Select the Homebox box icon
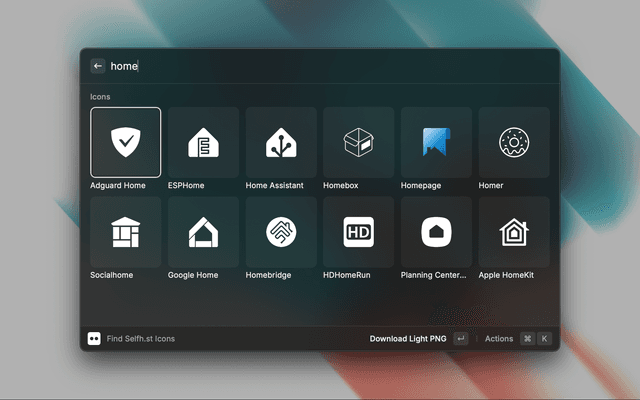Viewport: 640px width, 400px height. (358, 142)
